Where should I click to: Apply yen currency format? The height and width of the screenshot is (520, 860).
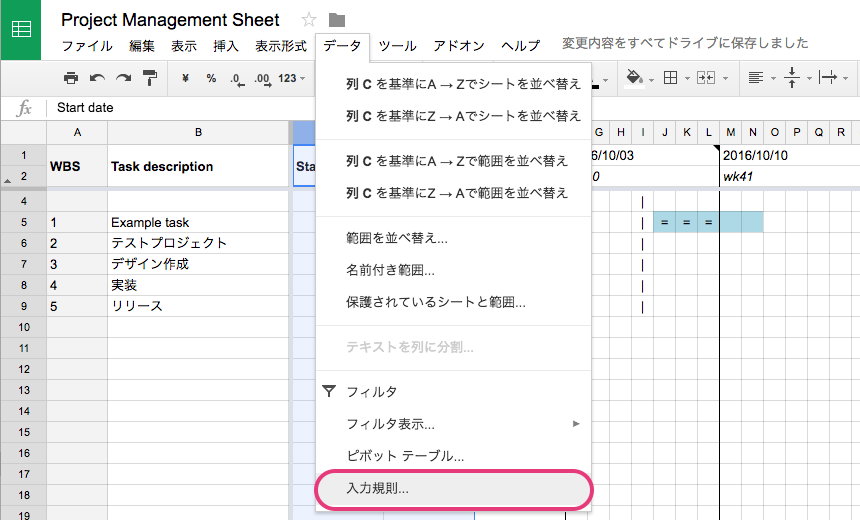click(x=185, y=78)
